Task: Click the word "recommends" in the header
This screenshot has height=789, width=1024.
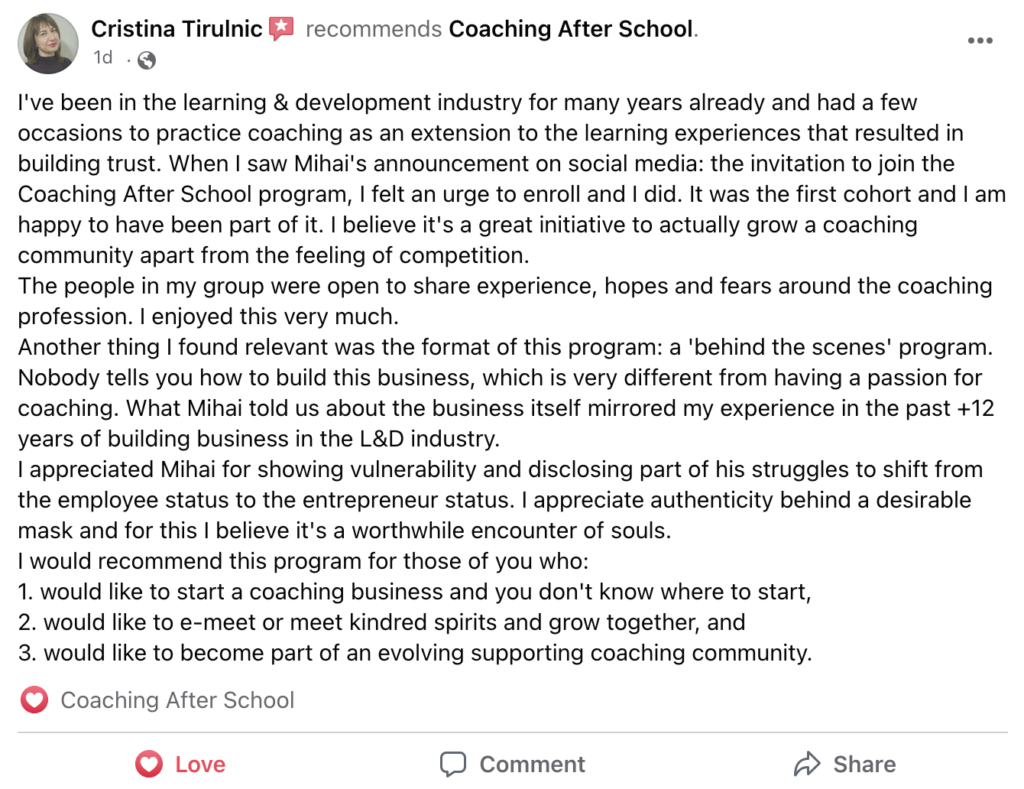Action: coord(374,29)
